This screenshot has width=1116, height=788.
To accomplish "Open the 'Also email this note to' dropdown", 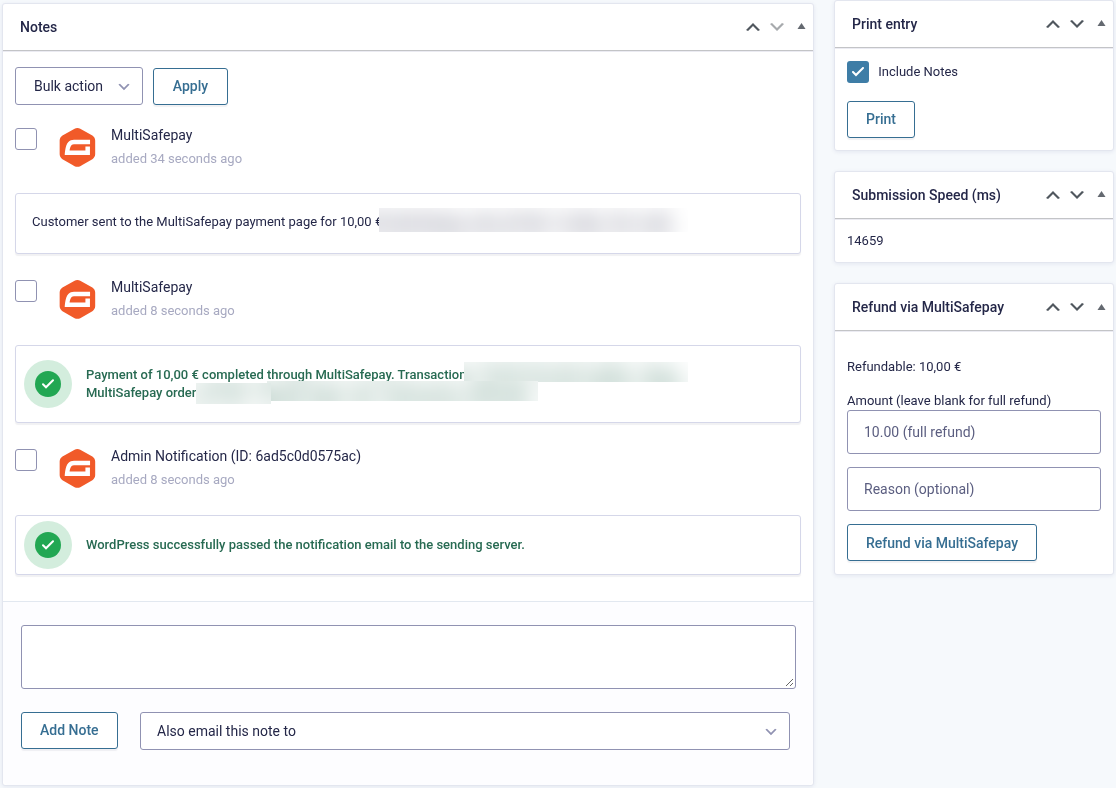I will [465, 731].
